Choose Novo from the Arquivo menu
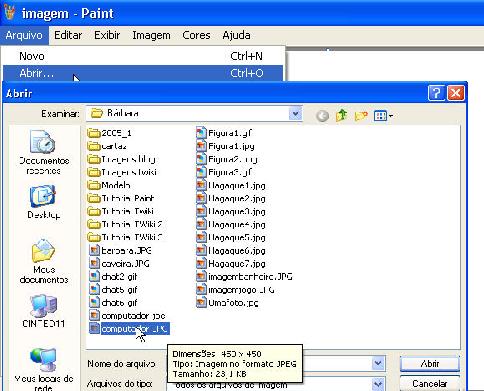The width and height of the screenshot is (484, 391). click(x=143, y=56)
